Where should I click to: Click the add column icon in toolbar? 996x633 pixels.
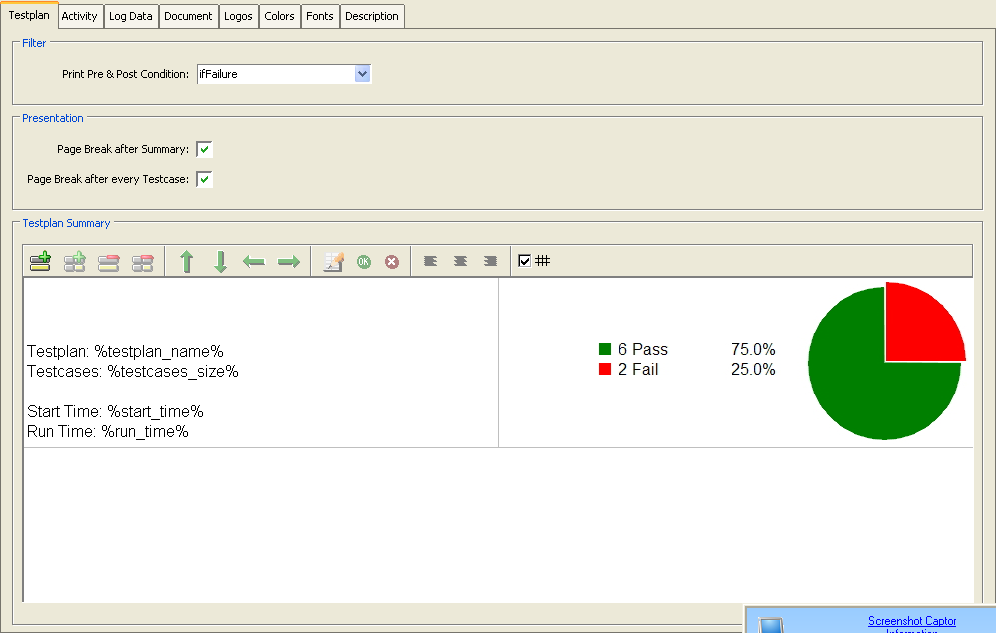click(74, 262)
